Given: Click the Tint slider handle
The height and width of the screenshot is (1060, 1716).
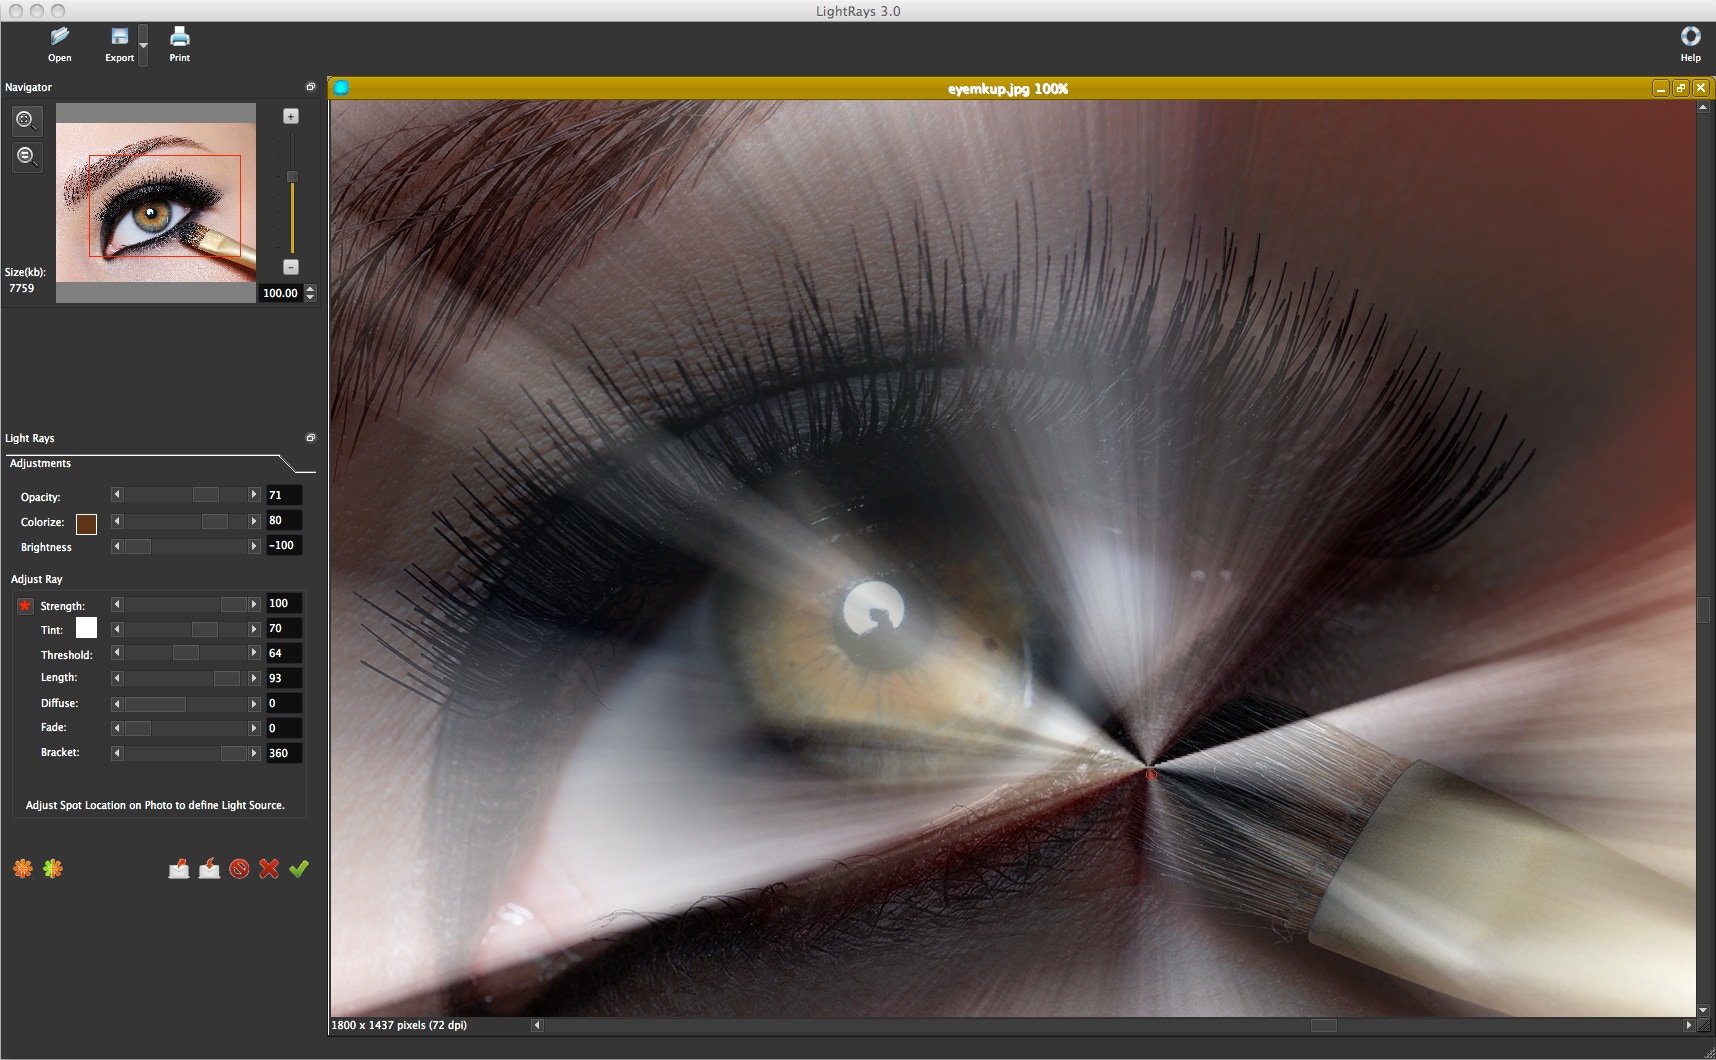Looking at the screenshot, I should (205, 629).
